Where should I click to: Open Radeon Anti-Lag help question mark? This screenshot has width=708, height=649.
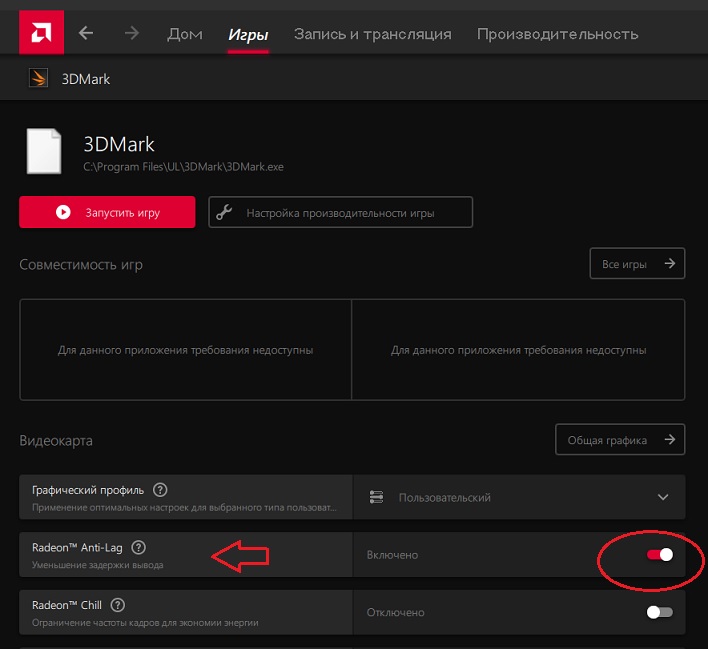point(138,547)
